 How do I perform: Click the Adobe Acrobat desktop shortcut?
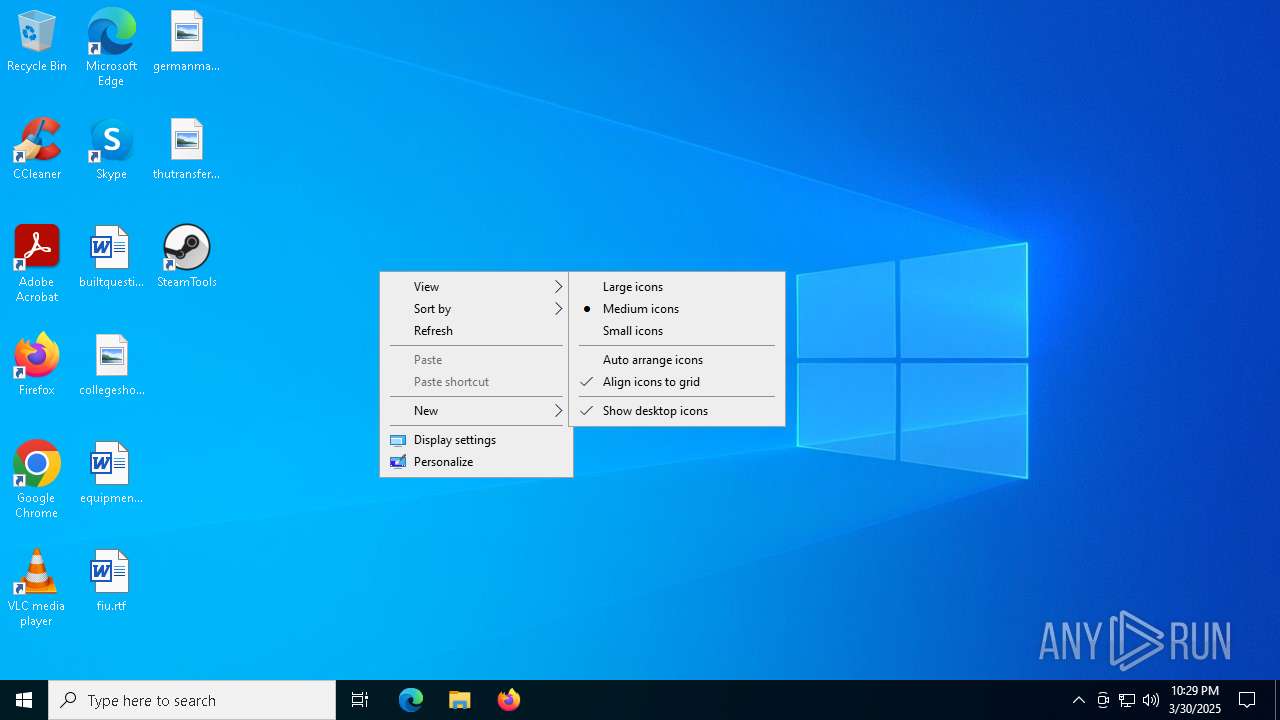pyautogui.click(x=37, y=264)
